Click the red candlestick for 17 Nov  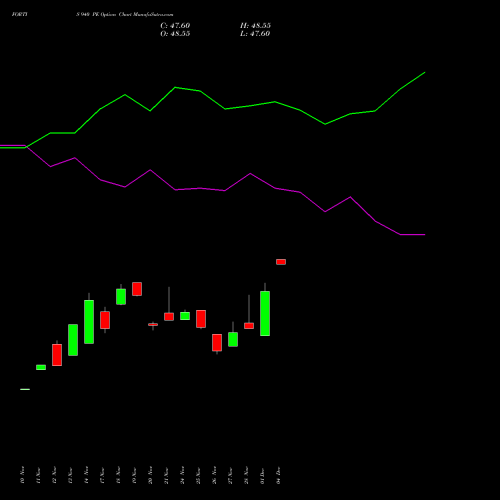tap(105, 320)
